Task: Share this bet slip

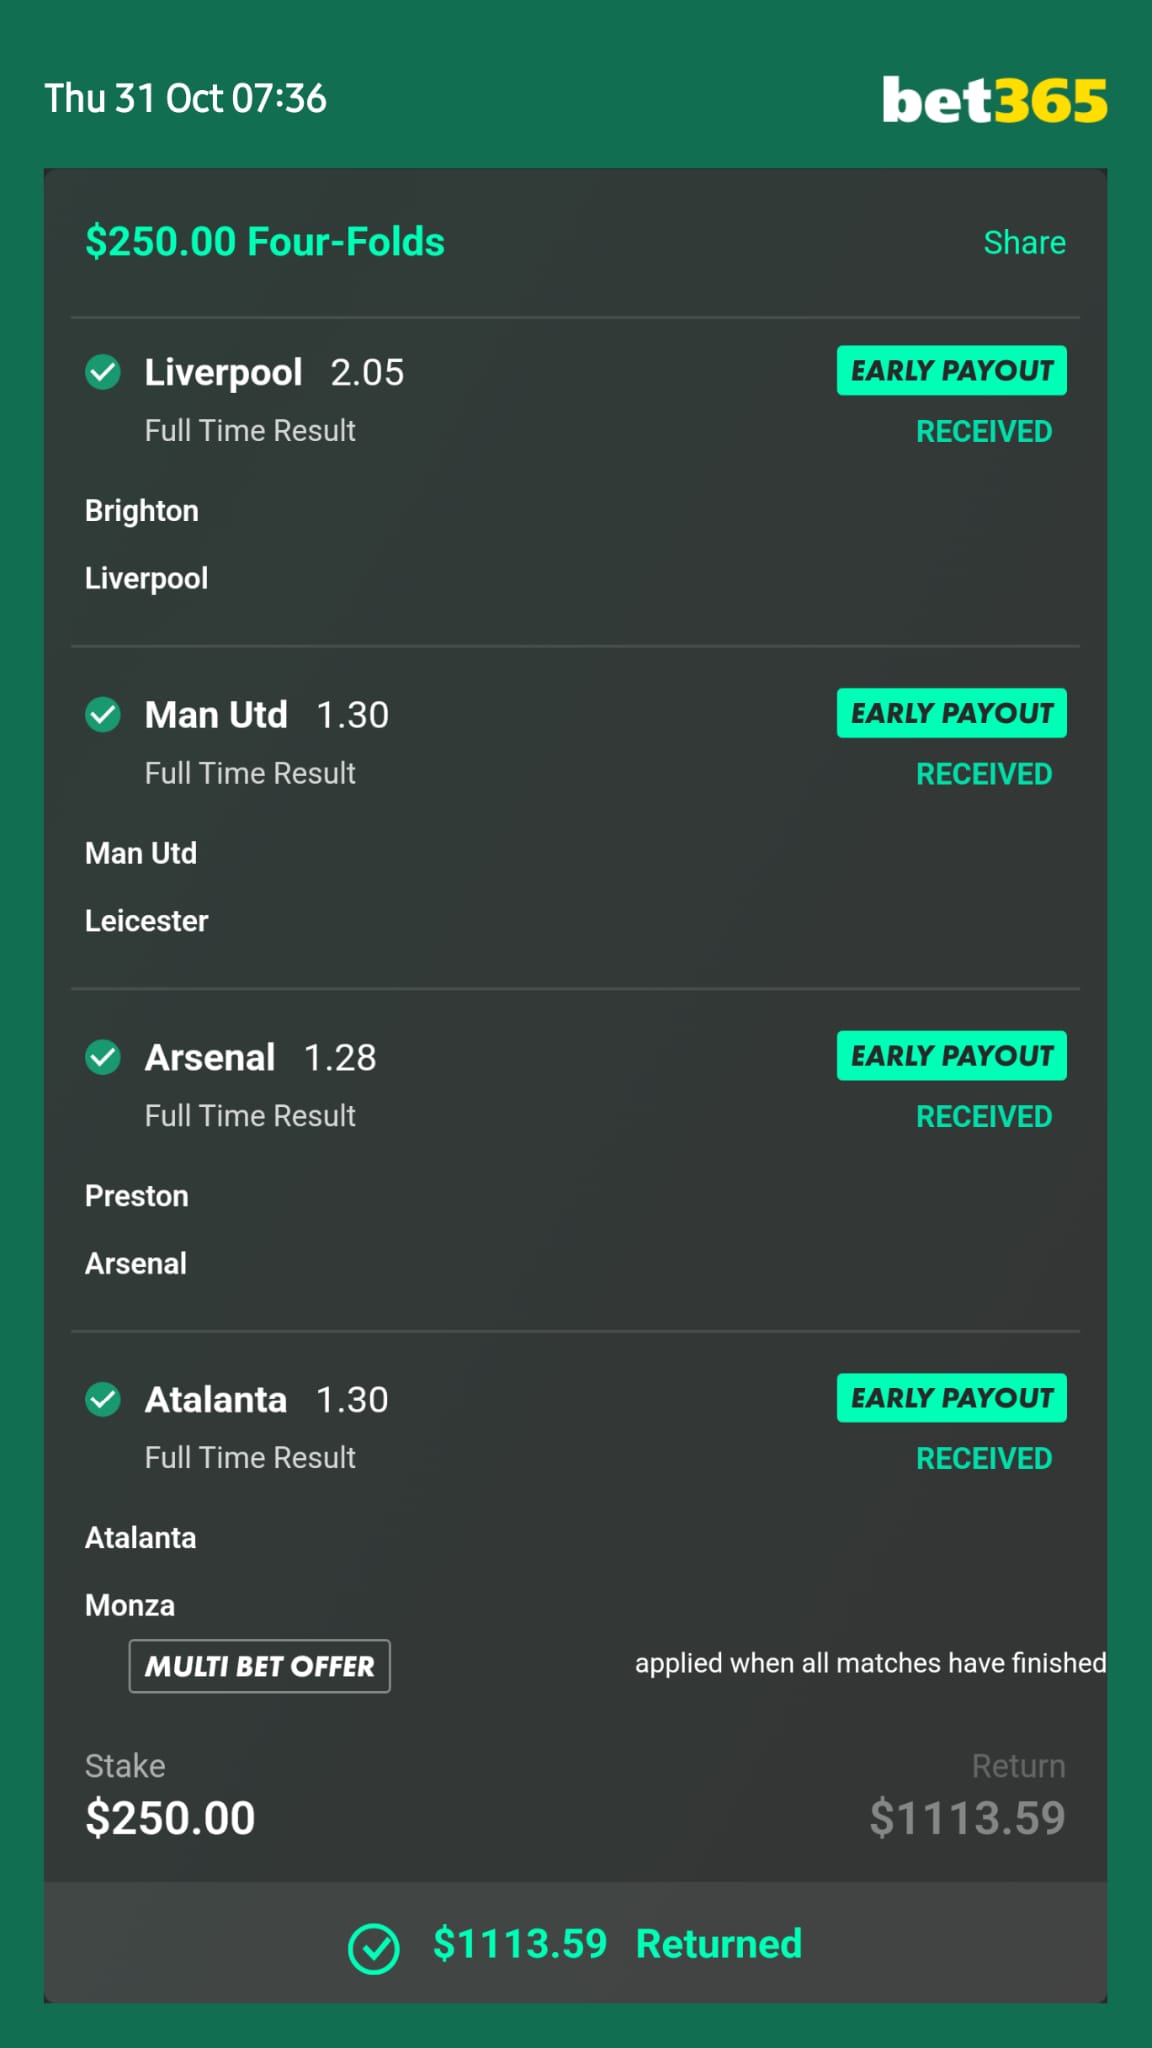Action: 1024,242
